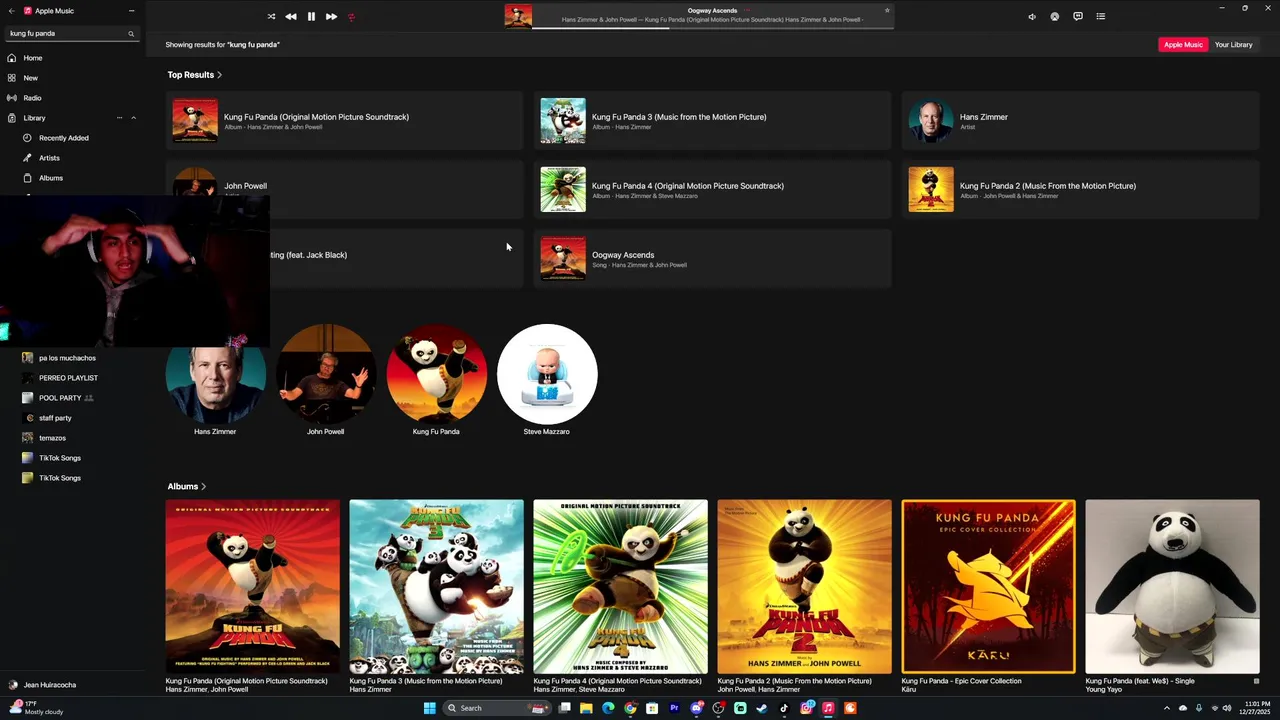
Task: Open Kung Fu Panda 3 top result
Action: pyautogui.click(x=712, y=121)
